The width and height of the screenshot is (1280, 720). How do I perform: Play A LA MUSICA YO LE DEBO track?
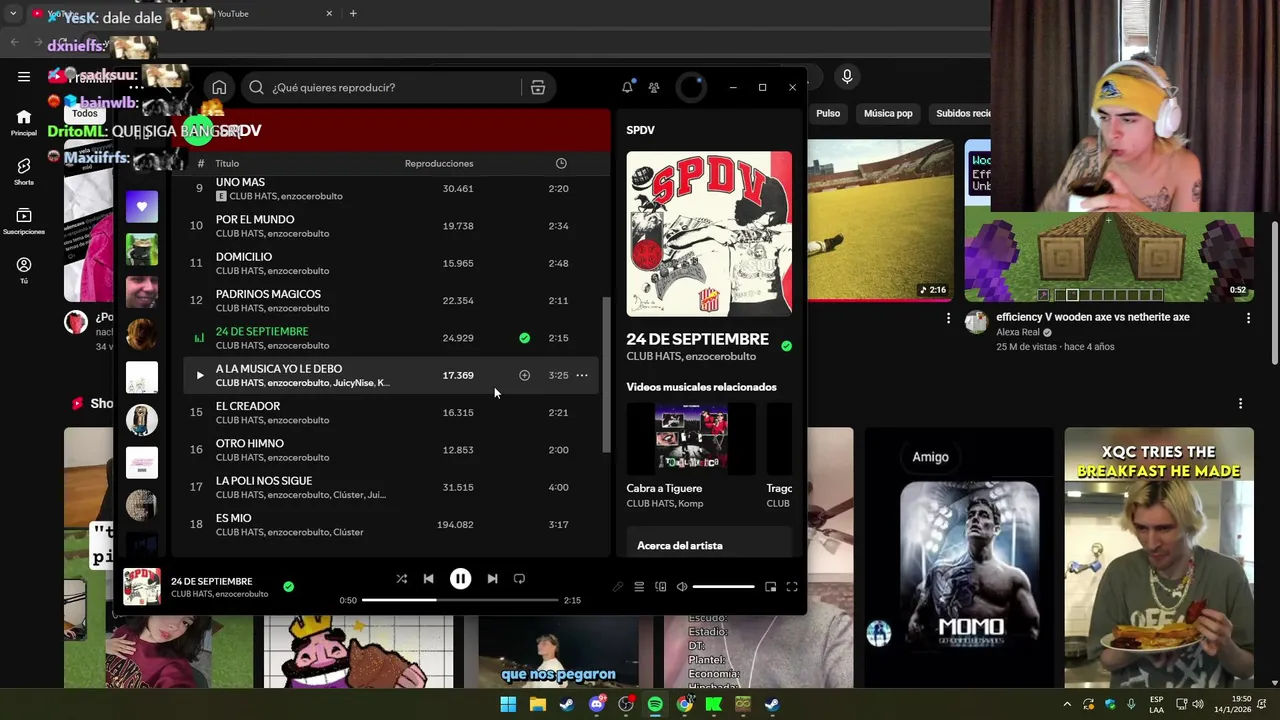tap(199, 375)
